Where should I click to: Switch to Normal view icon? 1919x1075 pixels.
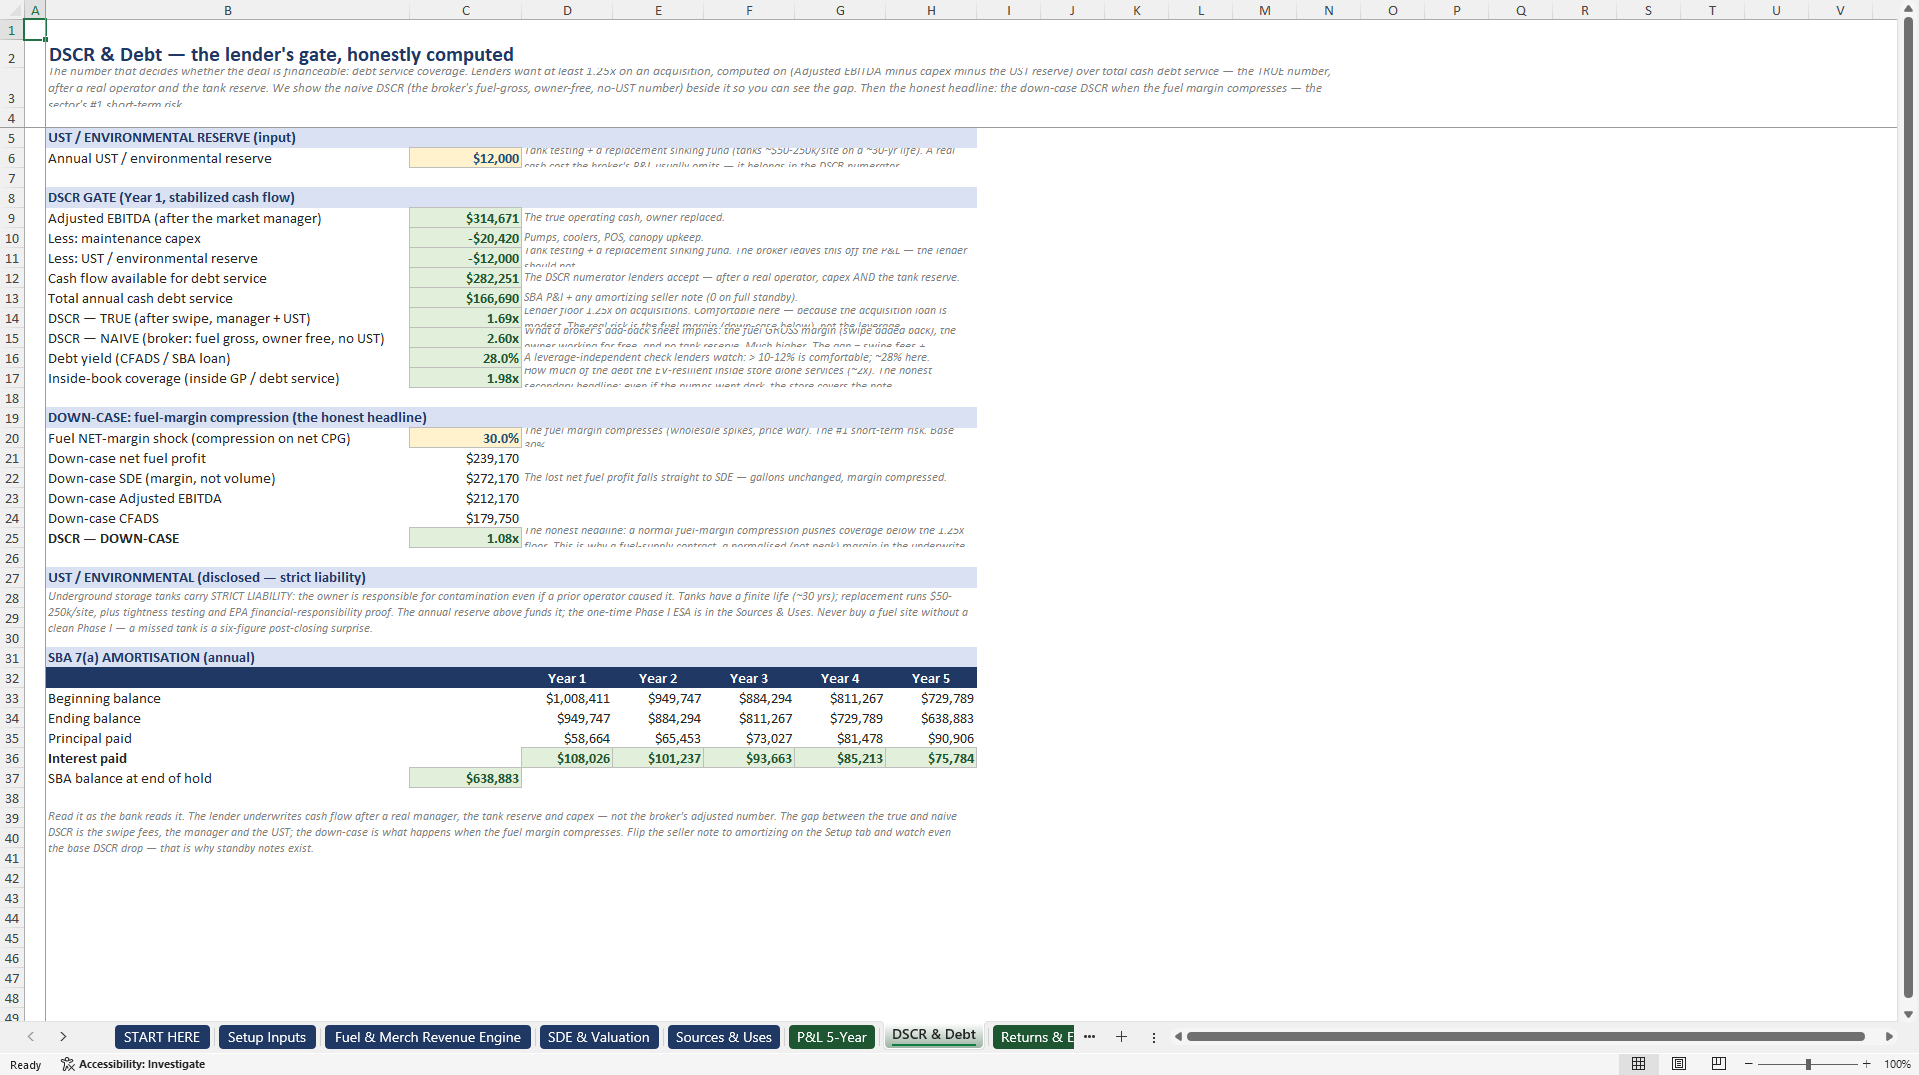pos(1638,1064)
